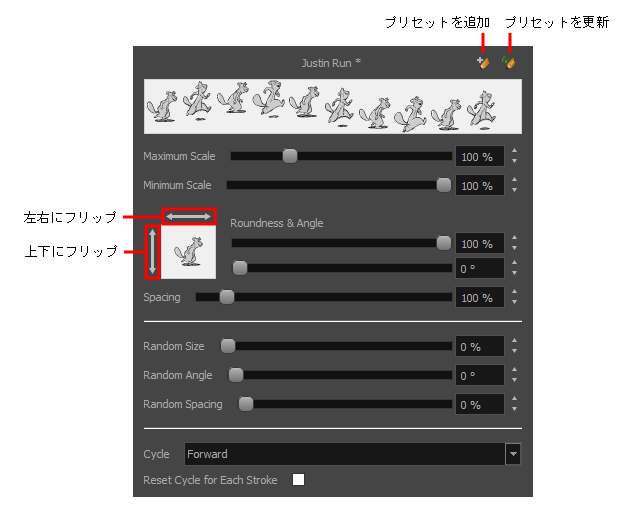Increase Maximum Scale with up arrow
Viewport: 635px width, 507px height.
[514, 151]
